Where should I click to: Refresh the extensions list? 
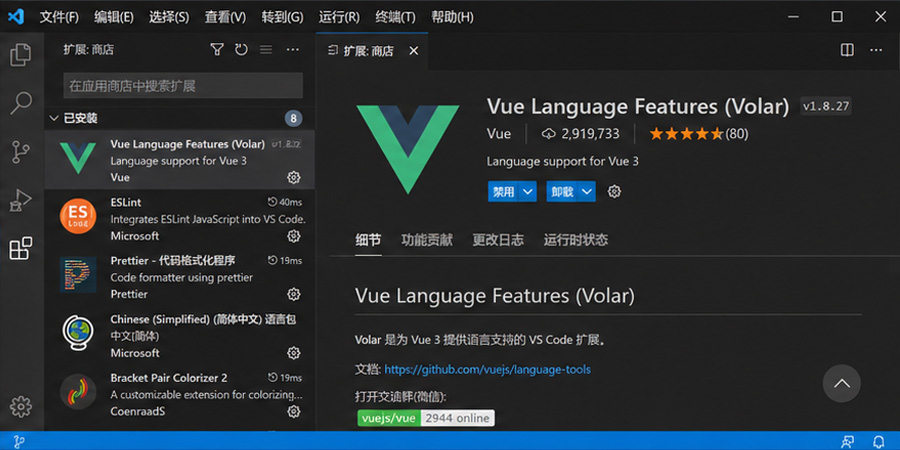click(241, 50)
